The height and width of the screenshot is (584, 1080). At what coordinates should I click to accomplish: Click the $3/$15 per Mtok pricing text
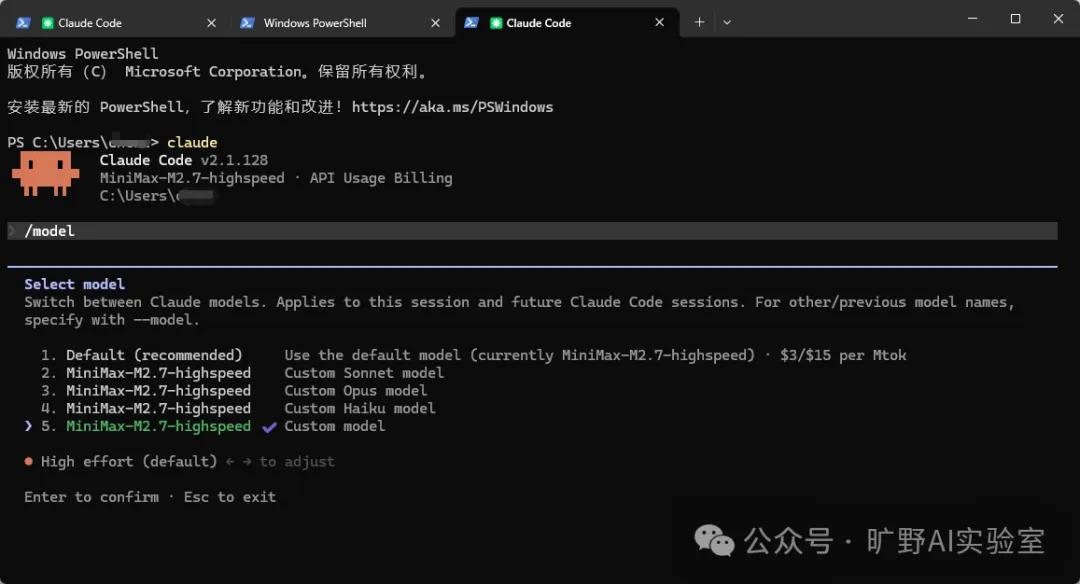click(x=843, y=355)
